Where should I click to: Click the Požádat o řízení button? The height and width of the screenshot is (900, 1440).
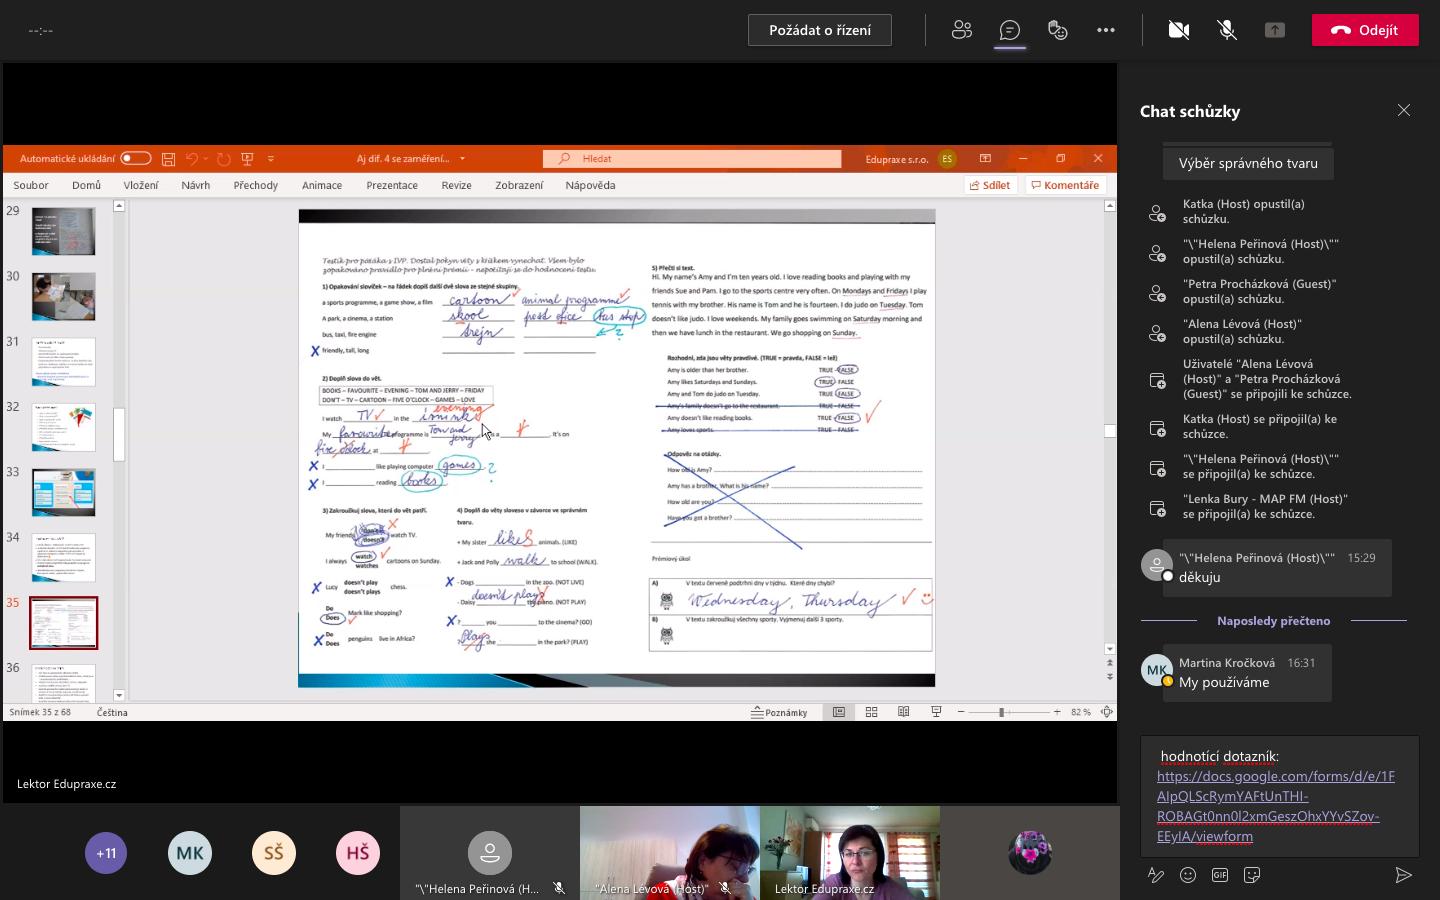coord(819,30)
